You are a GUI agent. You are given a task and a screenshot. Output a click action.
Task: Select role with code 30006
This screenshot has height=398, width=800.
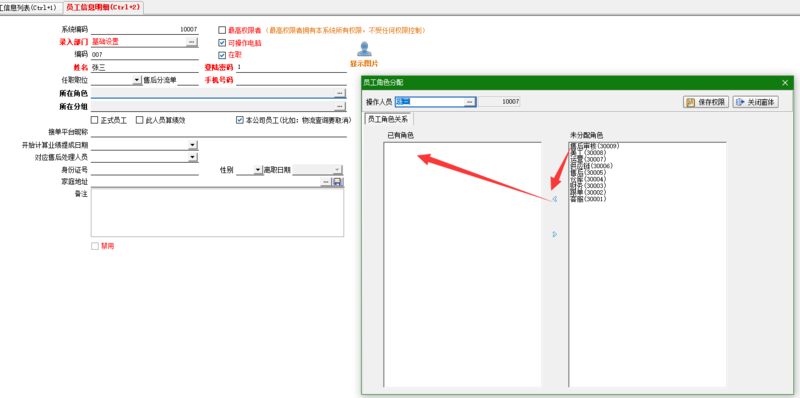[x=591, y=166]
